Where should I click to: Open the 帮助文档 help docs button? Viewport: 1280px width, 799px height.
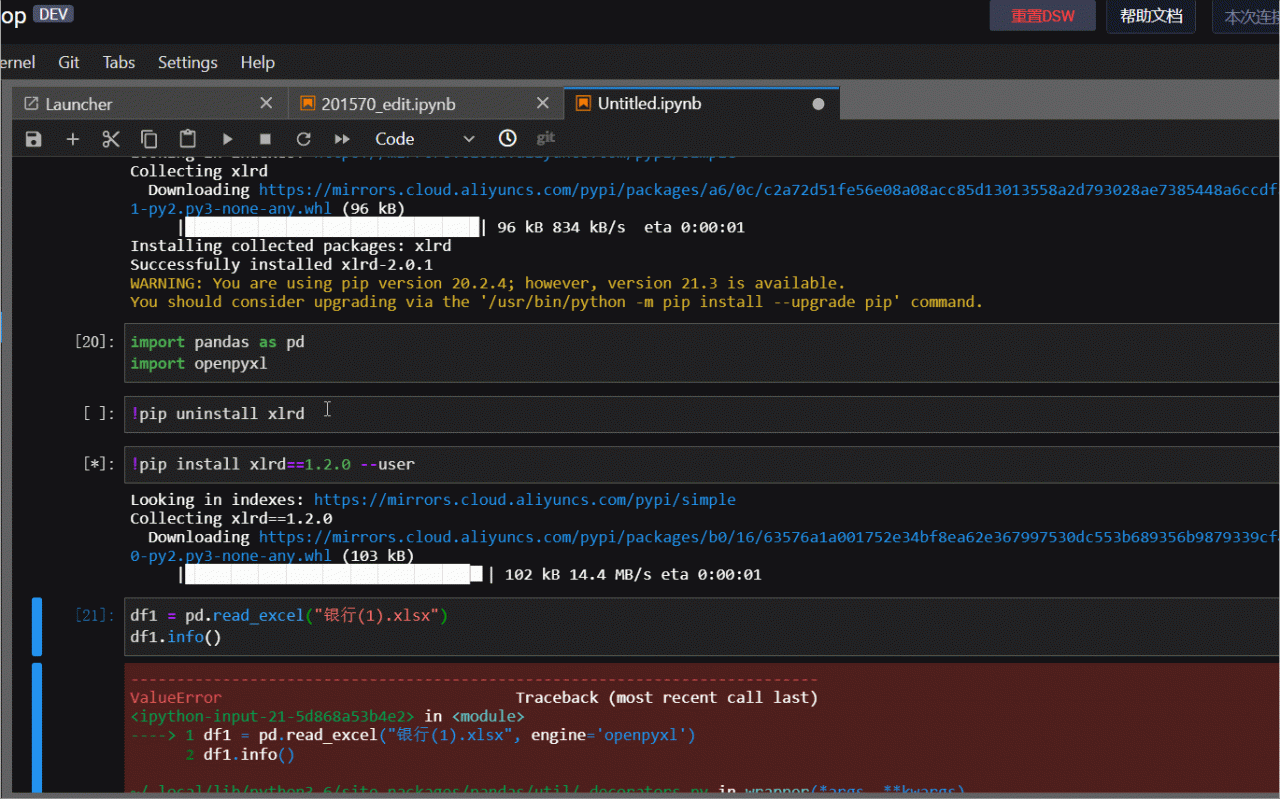(1150, 16)
